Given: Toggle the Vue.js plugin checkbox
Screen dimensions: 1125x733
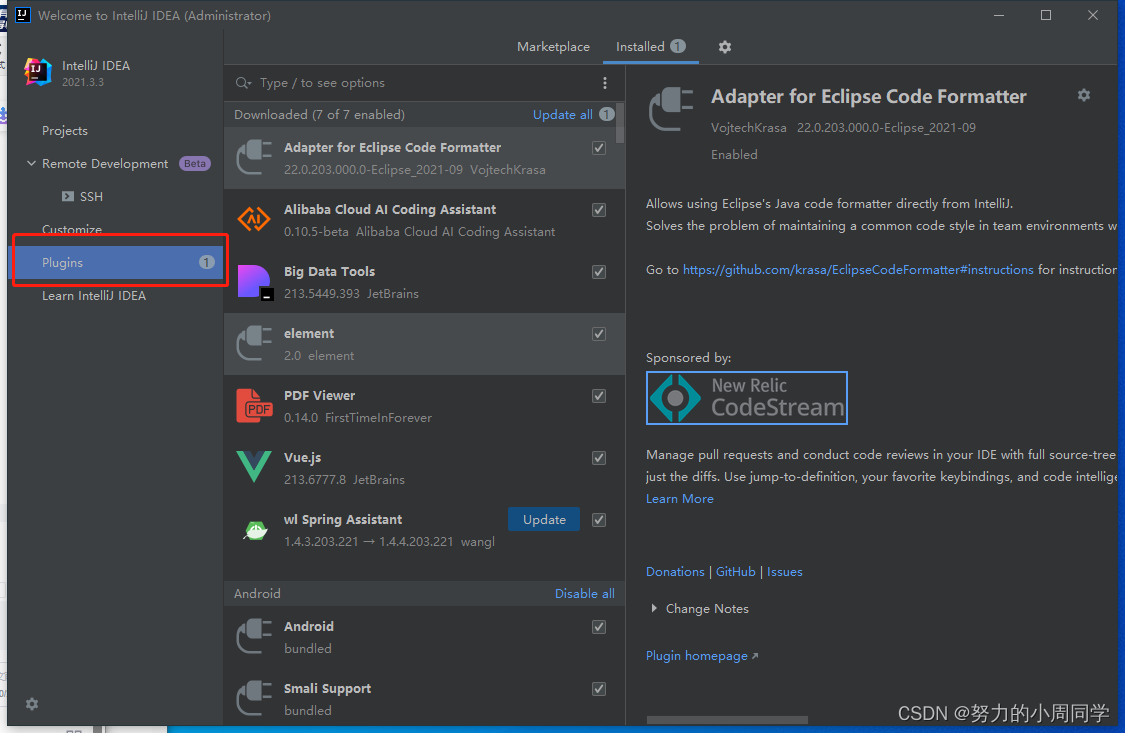Looking at the screenshot, I should 598,458.
